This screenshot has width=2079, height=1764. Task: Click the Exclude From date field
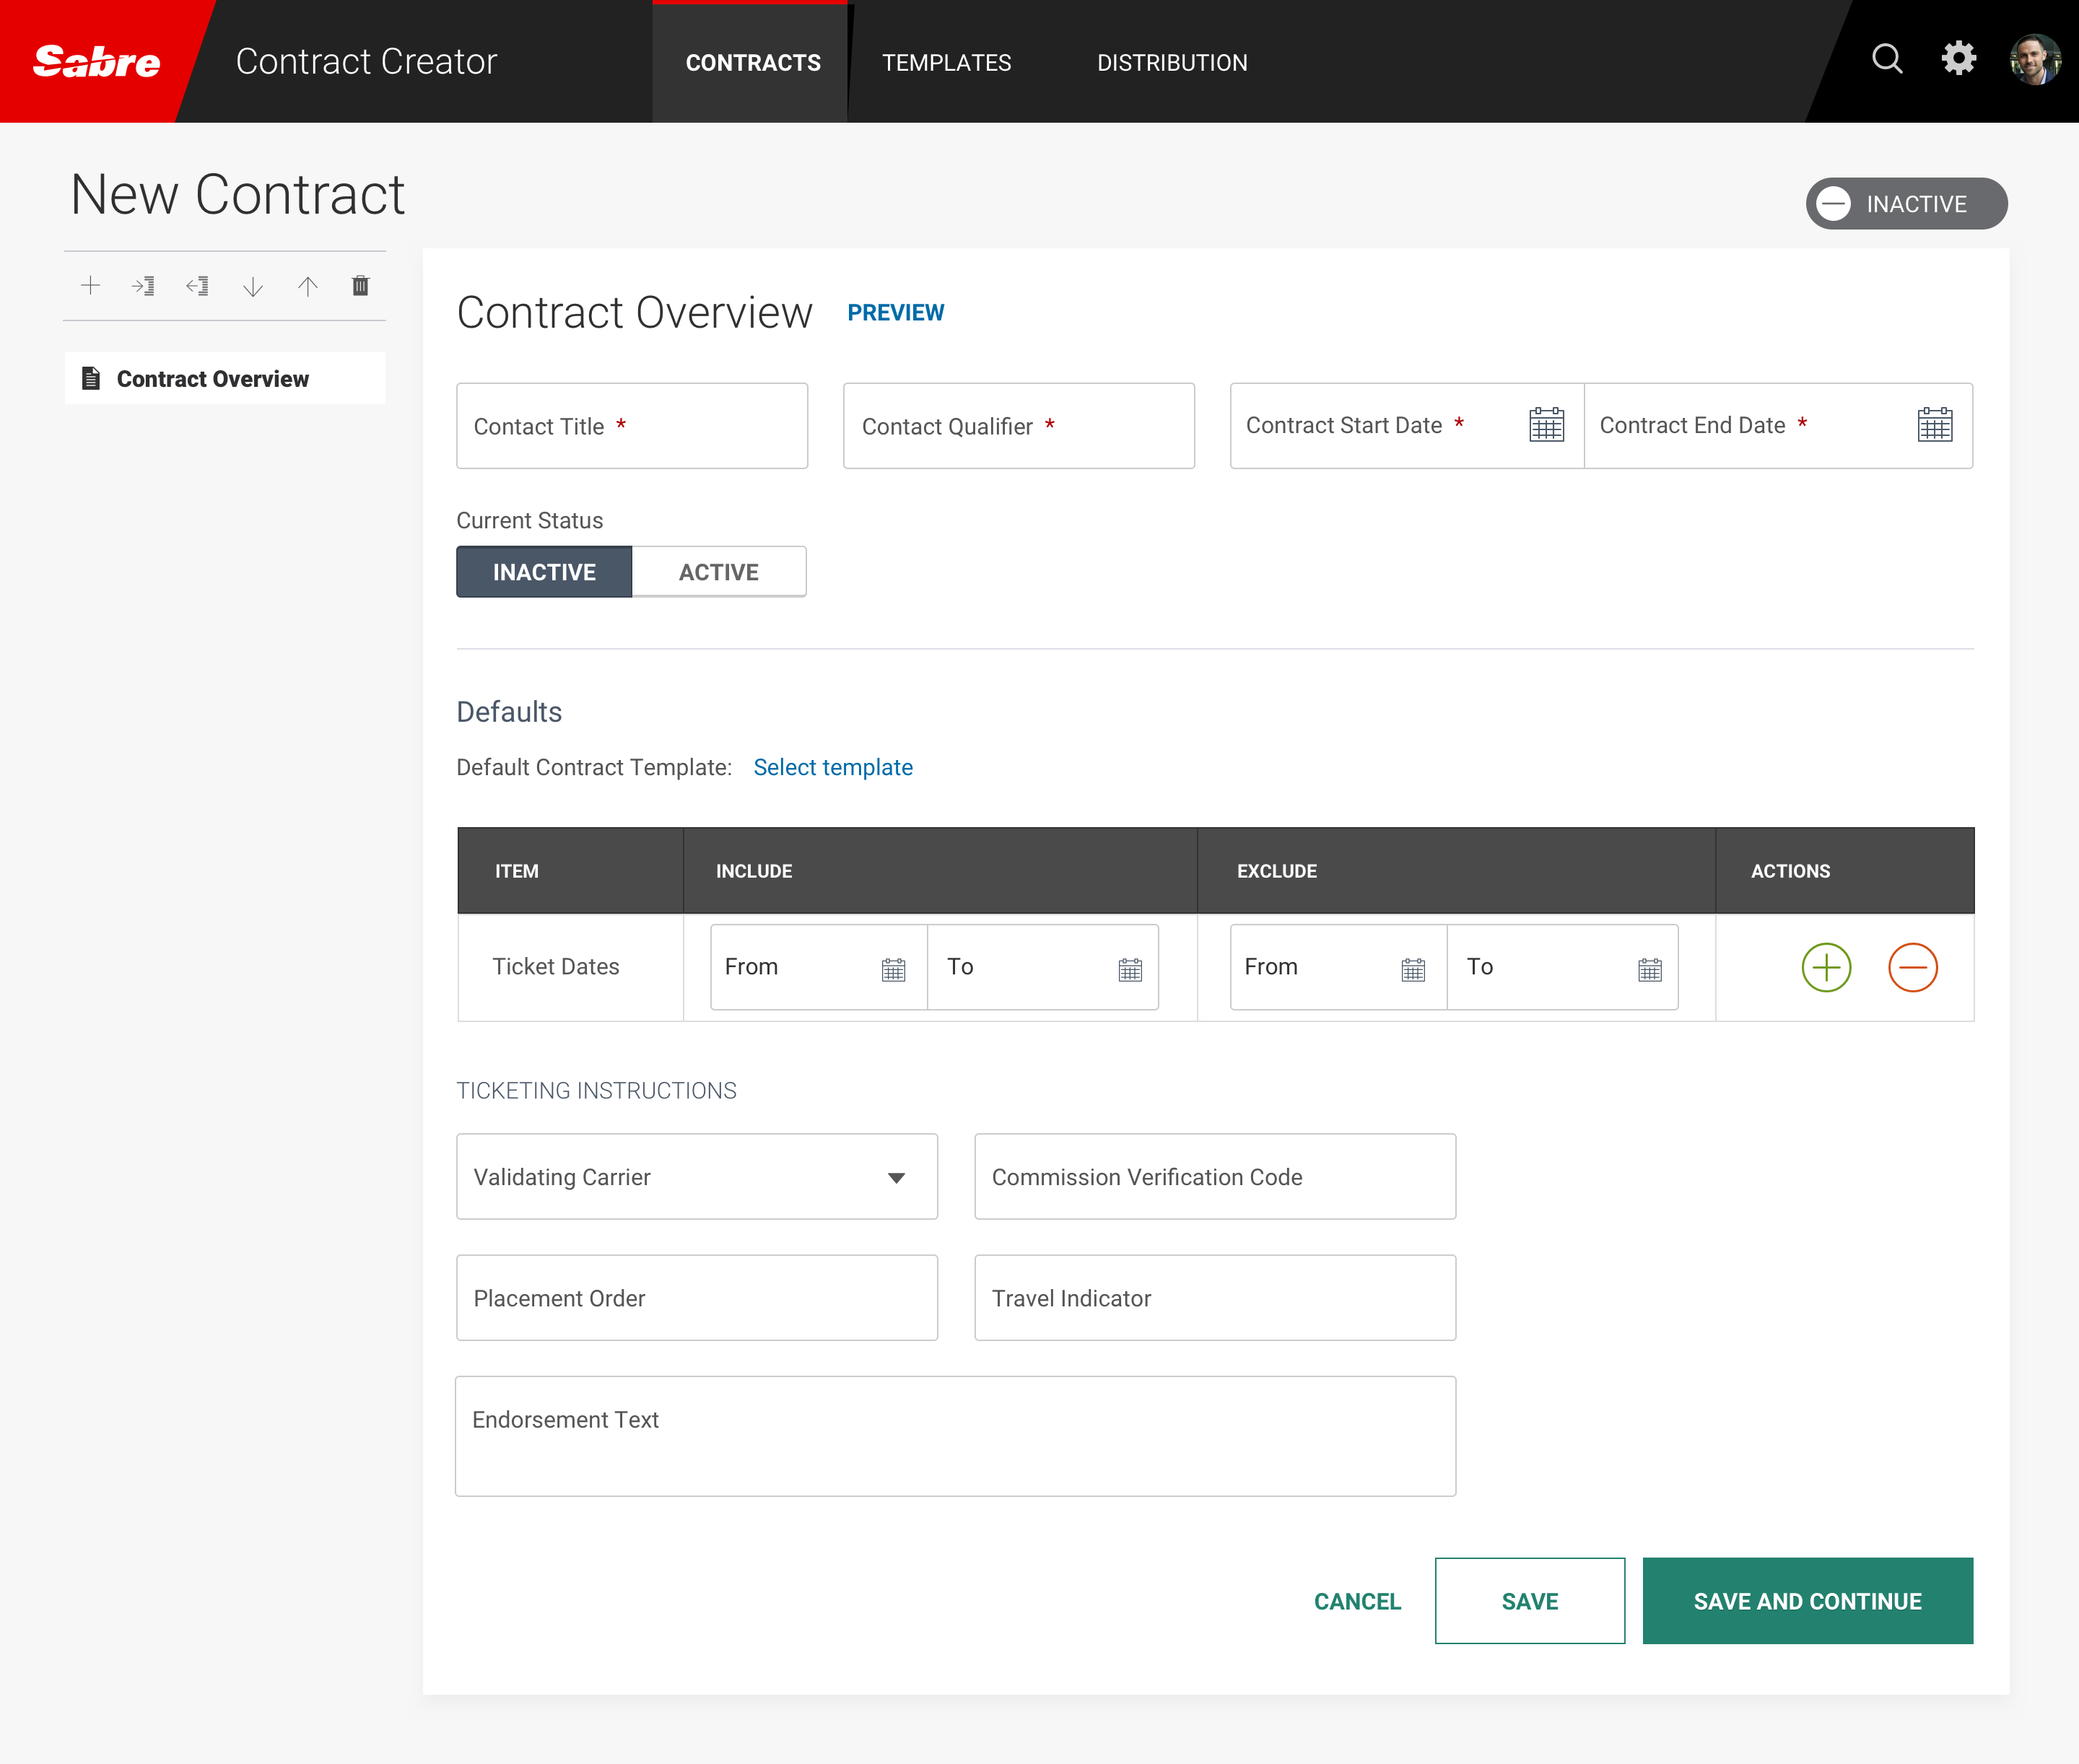pyautogui.click(x=1339, y=967)
